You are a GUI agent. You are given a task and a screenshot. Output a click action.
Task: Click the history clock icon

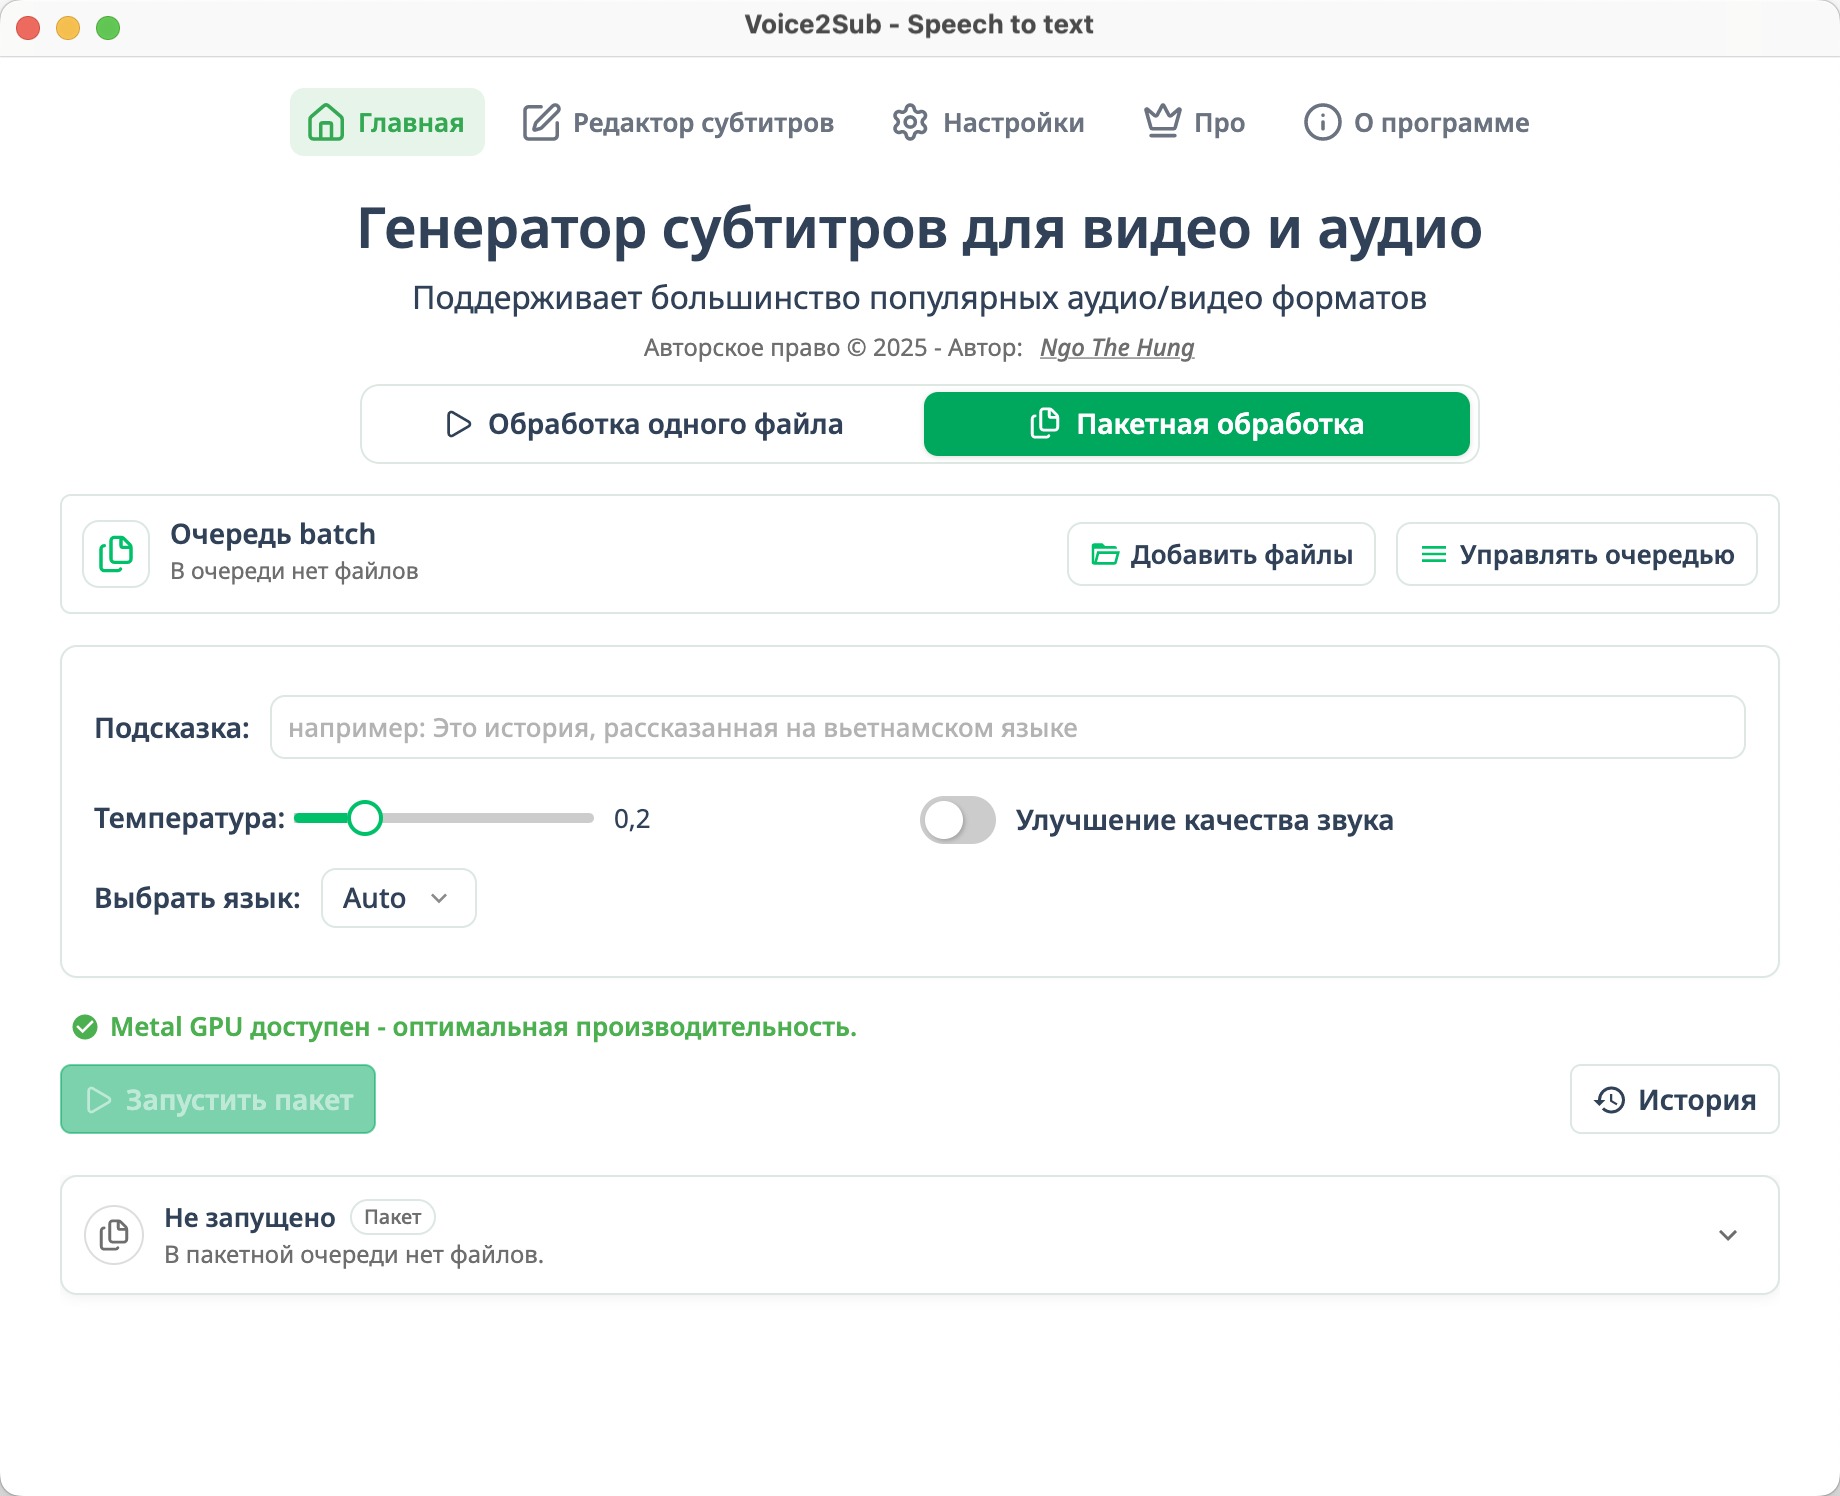[1610, 1100]
